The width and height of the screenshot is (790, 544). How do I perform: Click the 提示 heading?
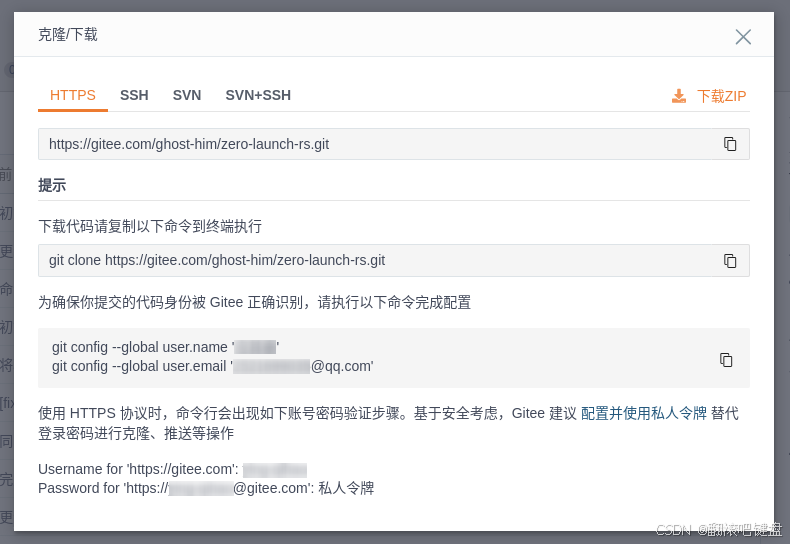tap(52, 185)
